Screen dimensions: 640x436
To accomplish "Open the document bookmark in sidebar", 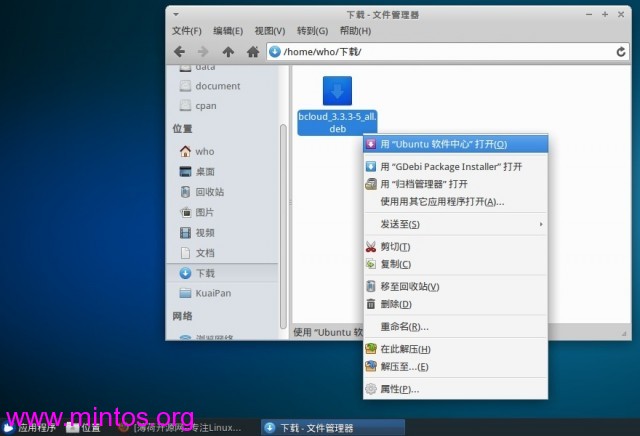I will [x=210, y=86].
